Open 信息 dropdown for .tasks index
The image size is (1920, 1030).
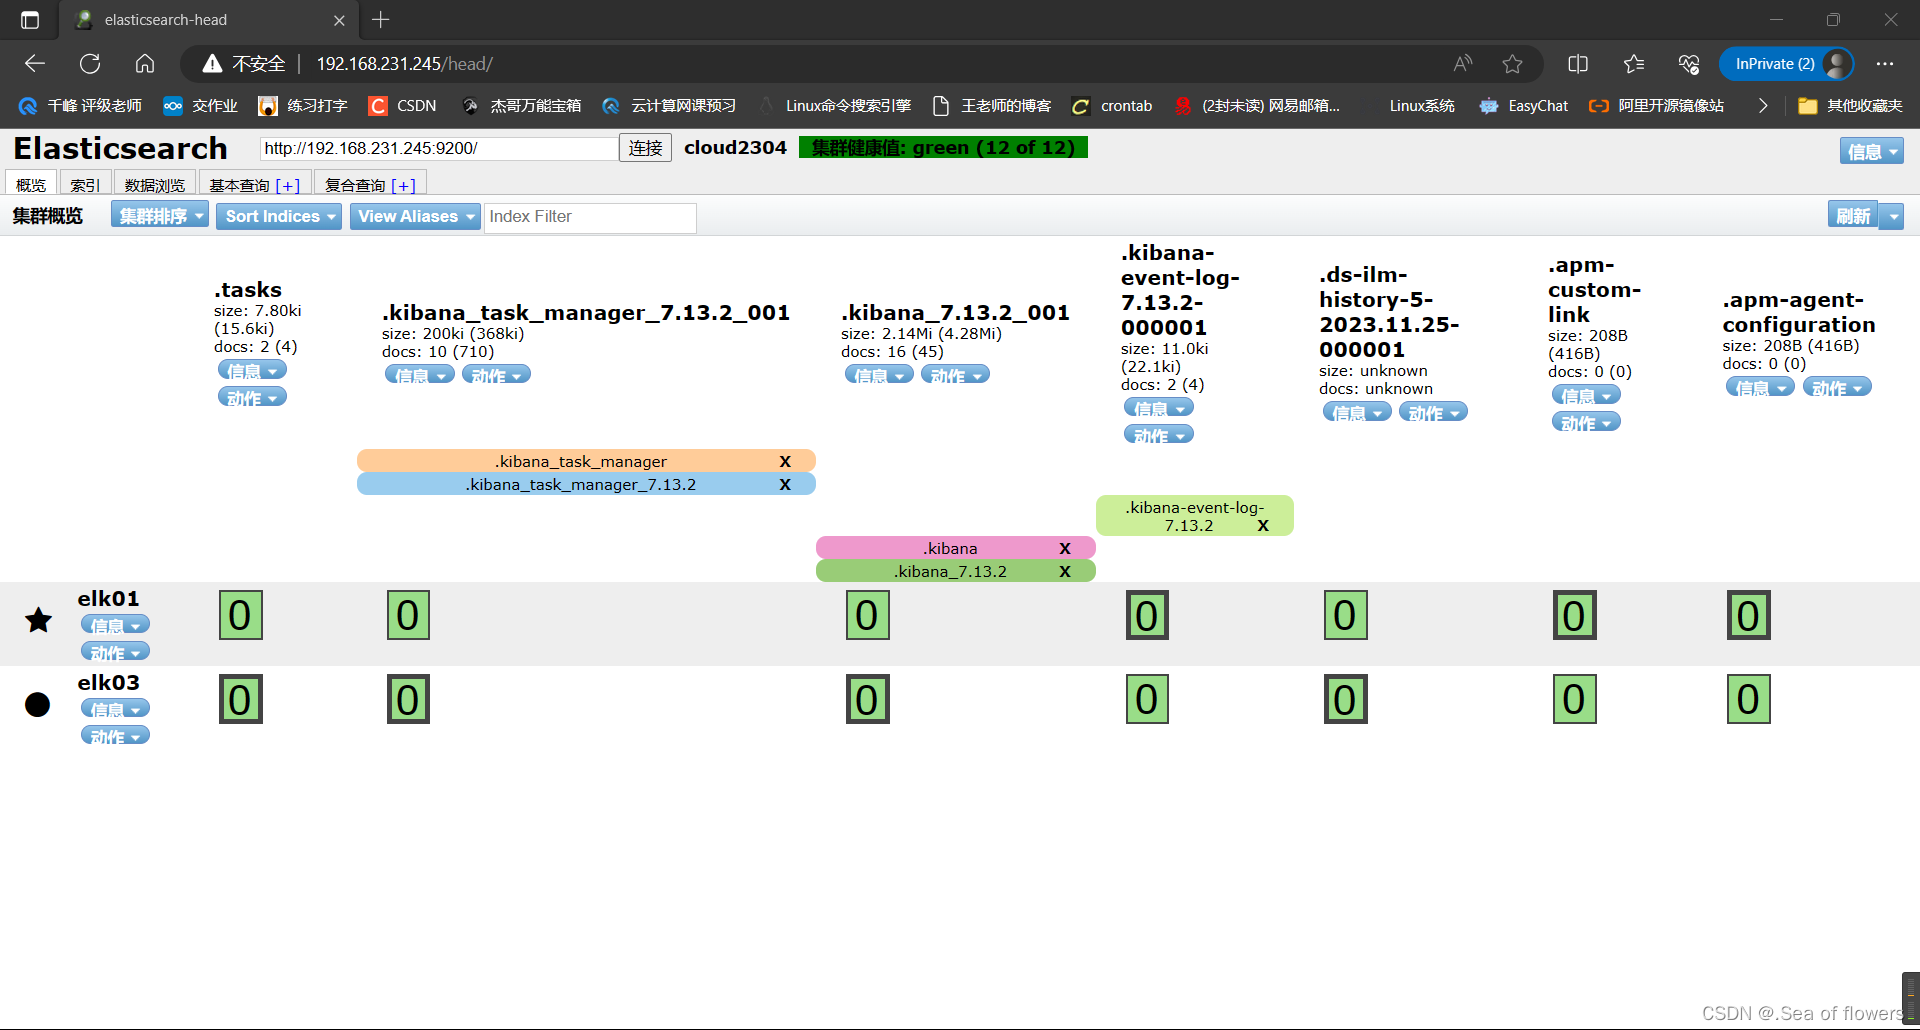point(252,371)
